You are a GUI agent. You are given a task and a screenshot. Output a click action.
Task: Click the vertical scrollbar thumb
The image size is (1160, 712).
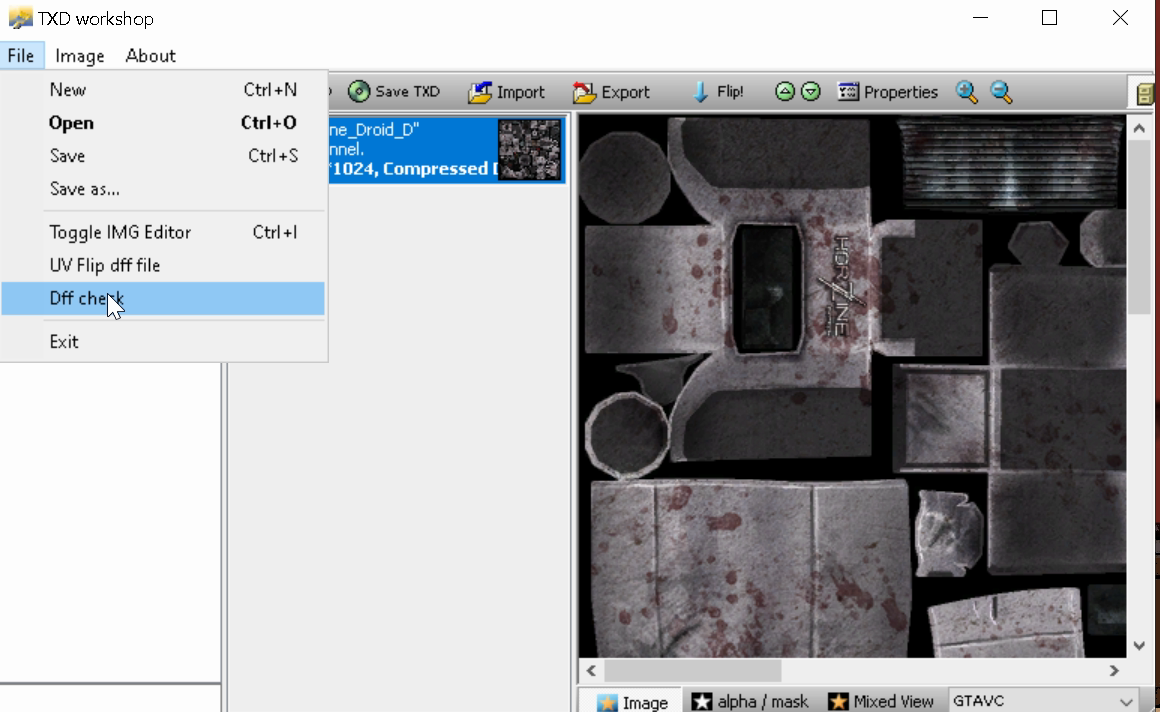pyautogui.click(x=1139, y=227)
